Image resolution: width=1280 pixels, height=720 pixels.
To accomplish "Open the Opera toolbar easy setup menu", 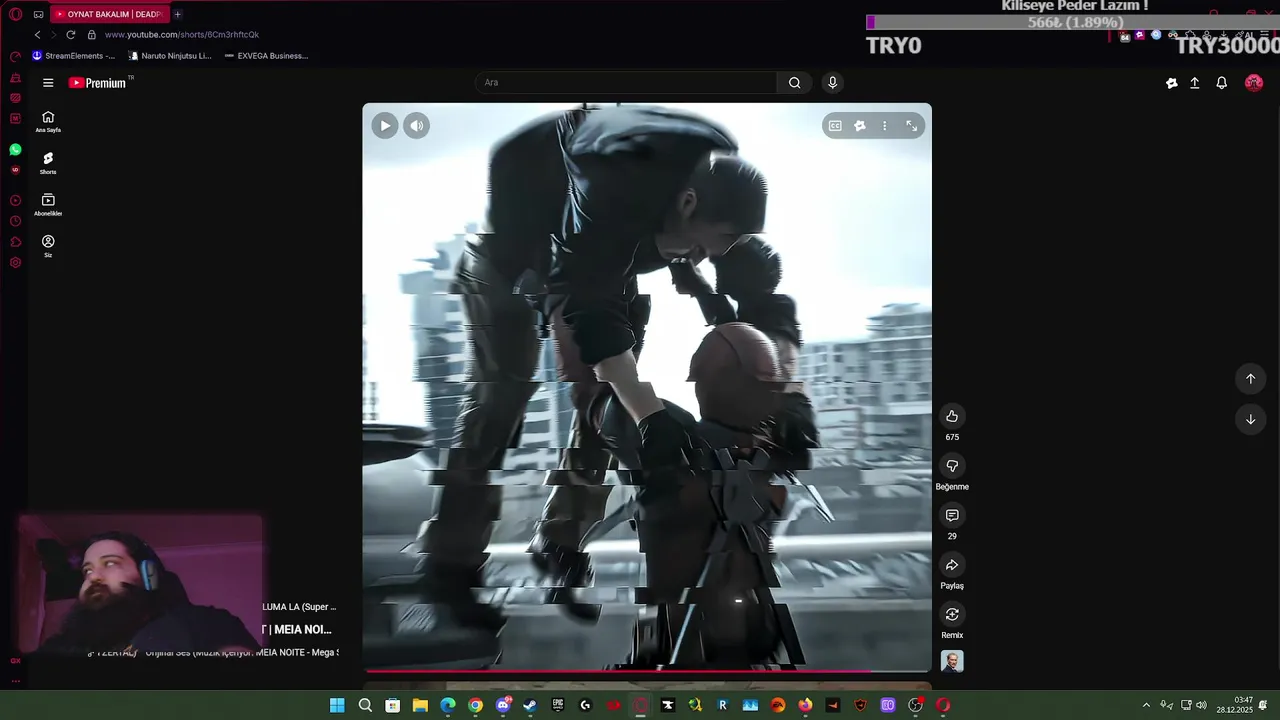I will pos(1265,35).
